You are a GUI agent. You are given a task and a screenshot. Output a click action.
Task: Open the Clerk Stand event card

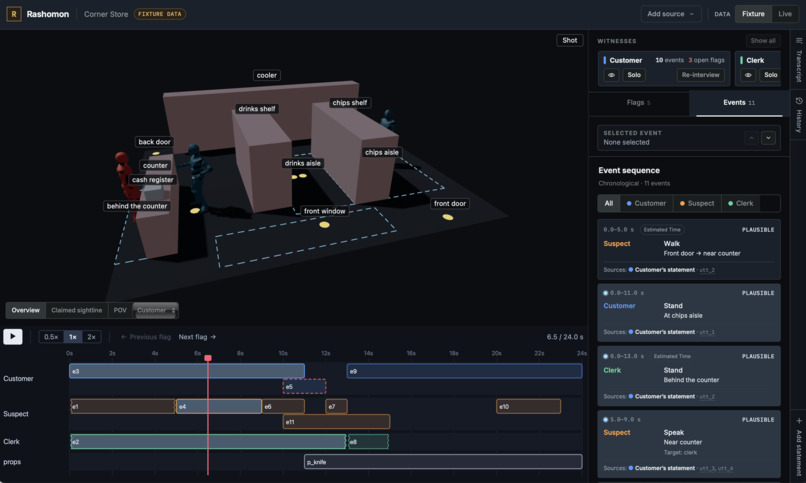point(689,376)
